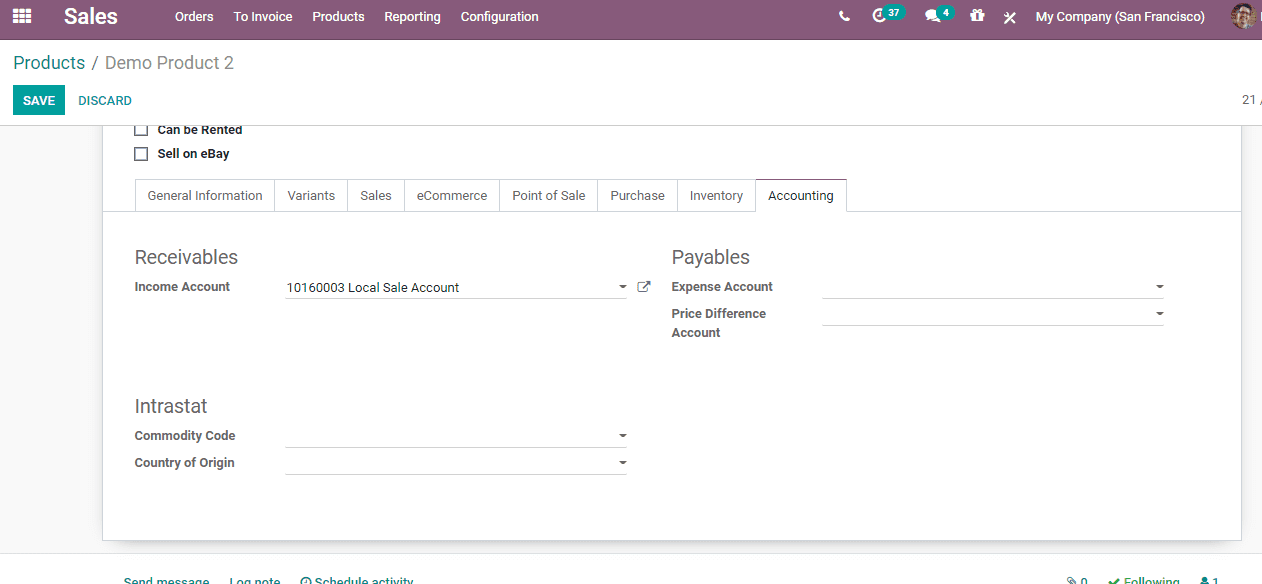Expand the Expense Account dropdown
The image size is (1262, 584).
coord(1159,287)
